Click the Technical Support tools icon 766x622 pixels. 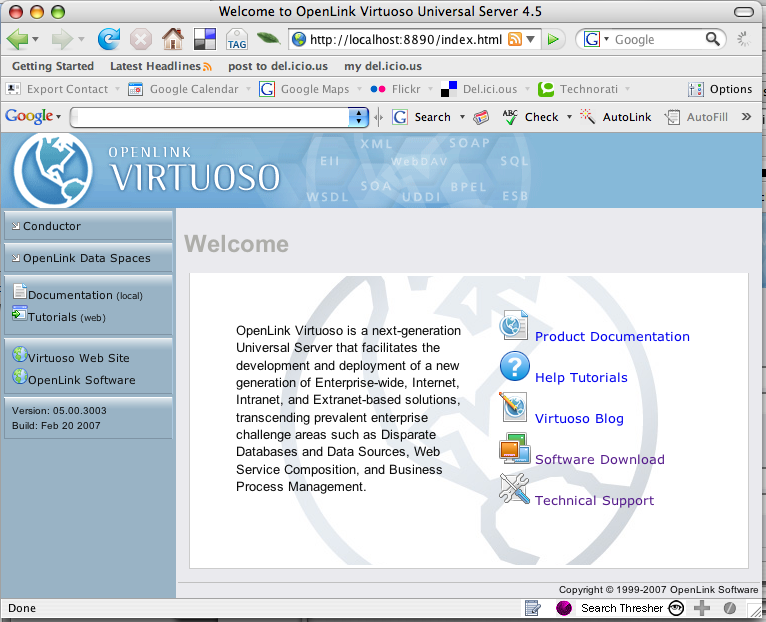tap(514, 489)
